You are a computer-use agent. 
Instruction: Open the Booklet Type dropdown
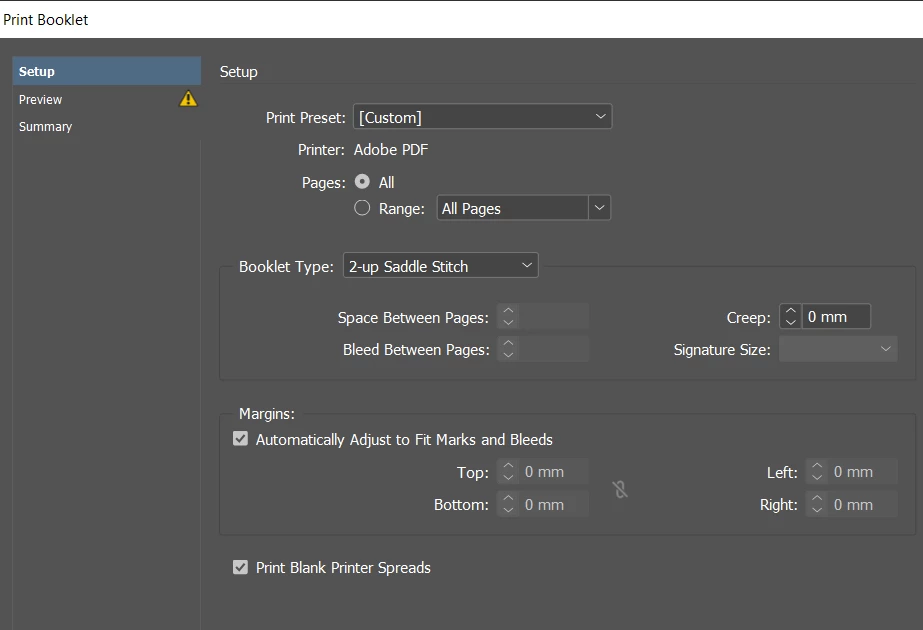coord(440,266)
